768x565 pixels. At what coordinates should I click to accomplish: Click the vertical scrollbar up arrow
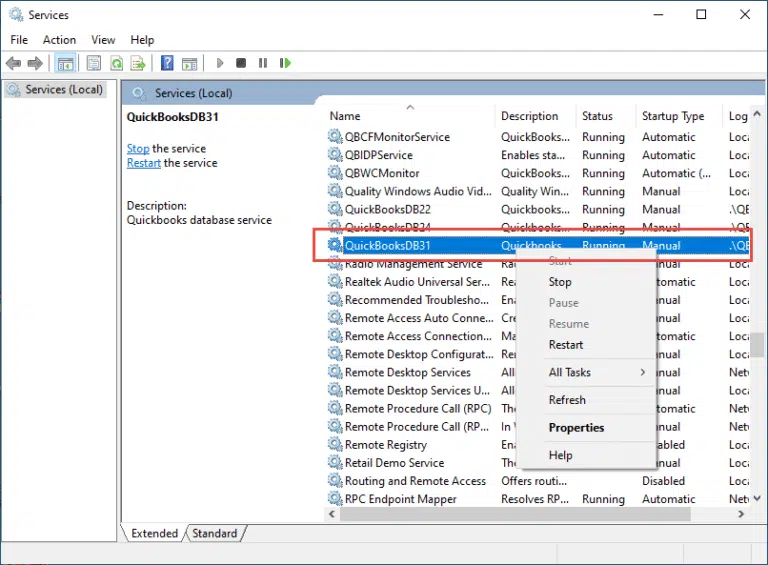click(x=757, y=114)
